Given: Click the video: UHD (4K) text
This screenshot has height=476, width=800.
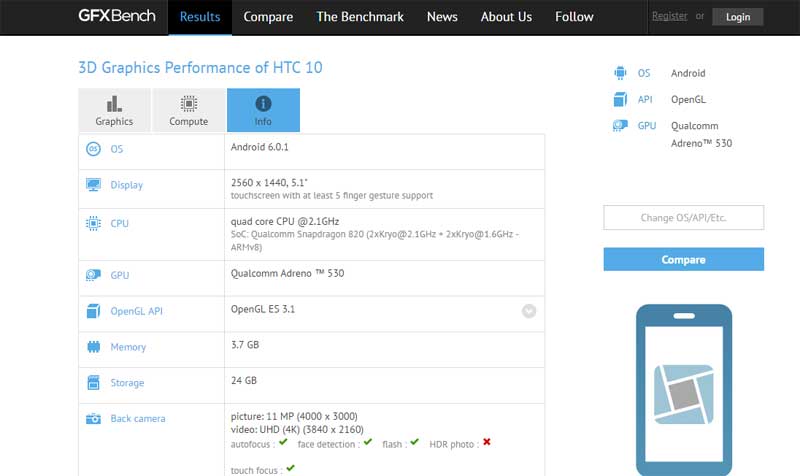Looking at the screenshot, I should (297, 430).
